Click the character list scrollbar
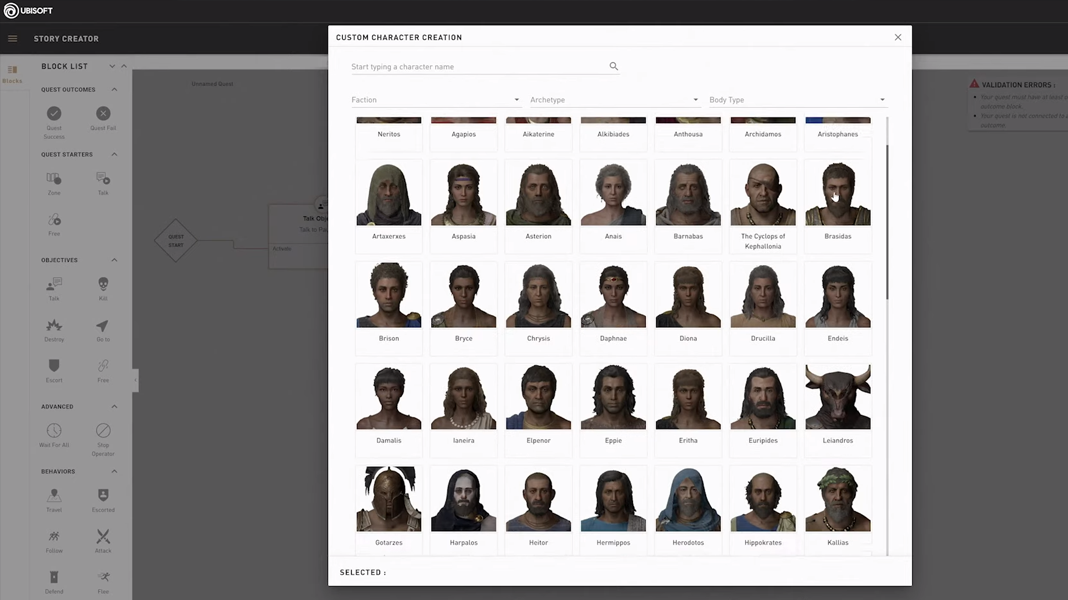The width and height of the screenshot is (1068, 600). click(887, 221)
